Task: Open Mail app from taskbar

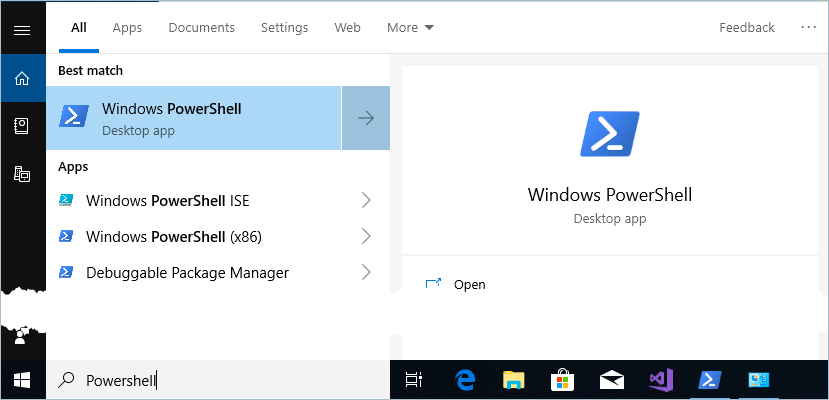Action: (x=611, y=380)
